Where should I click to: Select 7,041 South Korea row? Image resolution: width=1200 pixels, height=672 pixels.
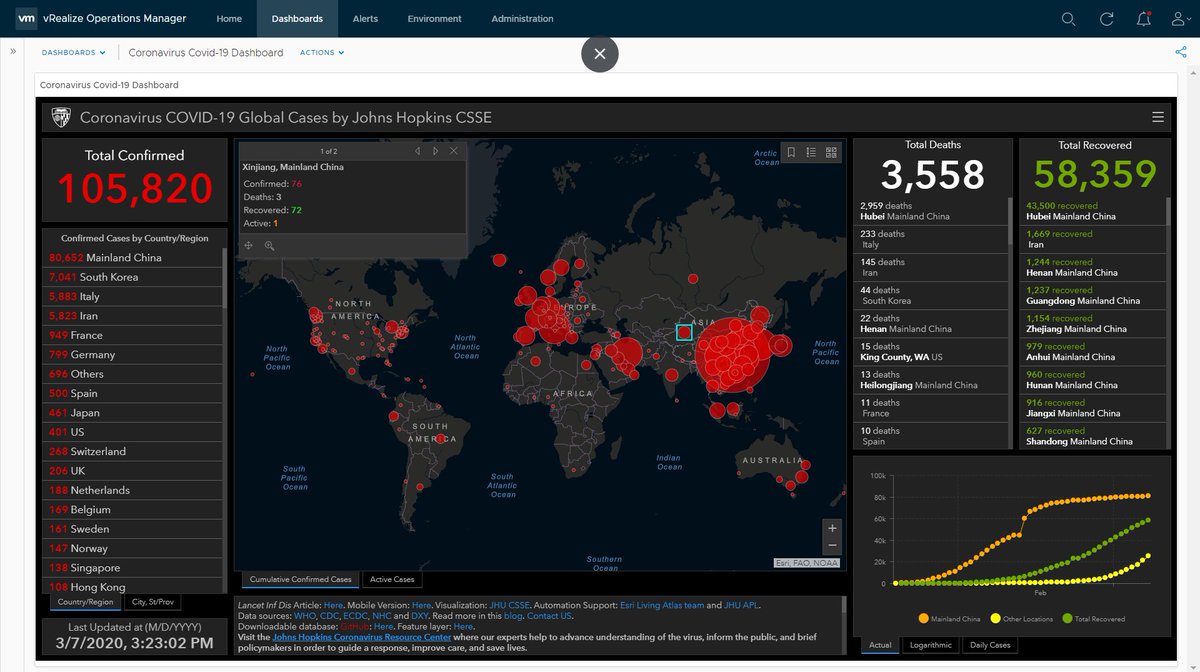[x=133, y=277]
